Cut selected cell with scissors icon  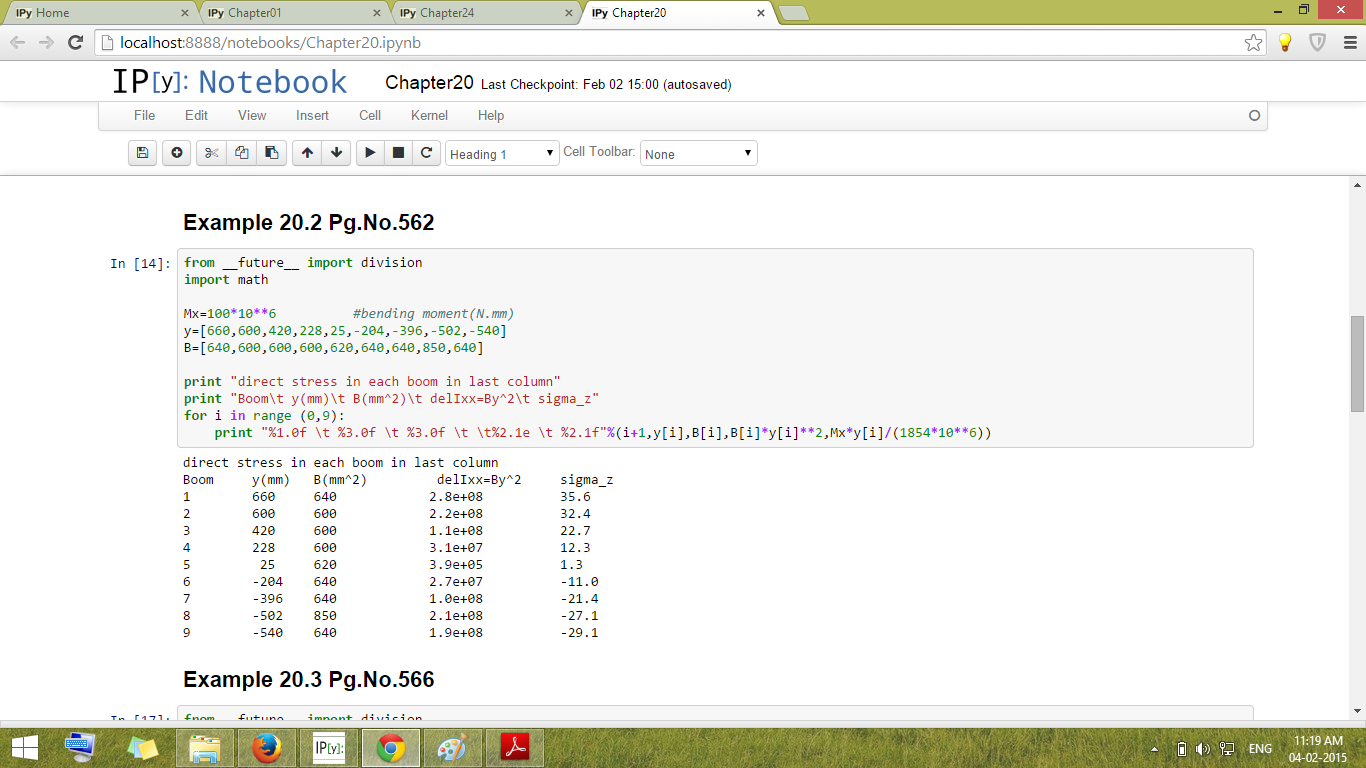[x=211, y=153]
